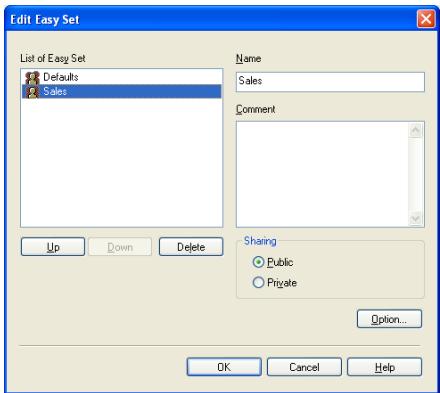Click the Sales easy set icon
440x393 pixels.
tap(32, 92)
